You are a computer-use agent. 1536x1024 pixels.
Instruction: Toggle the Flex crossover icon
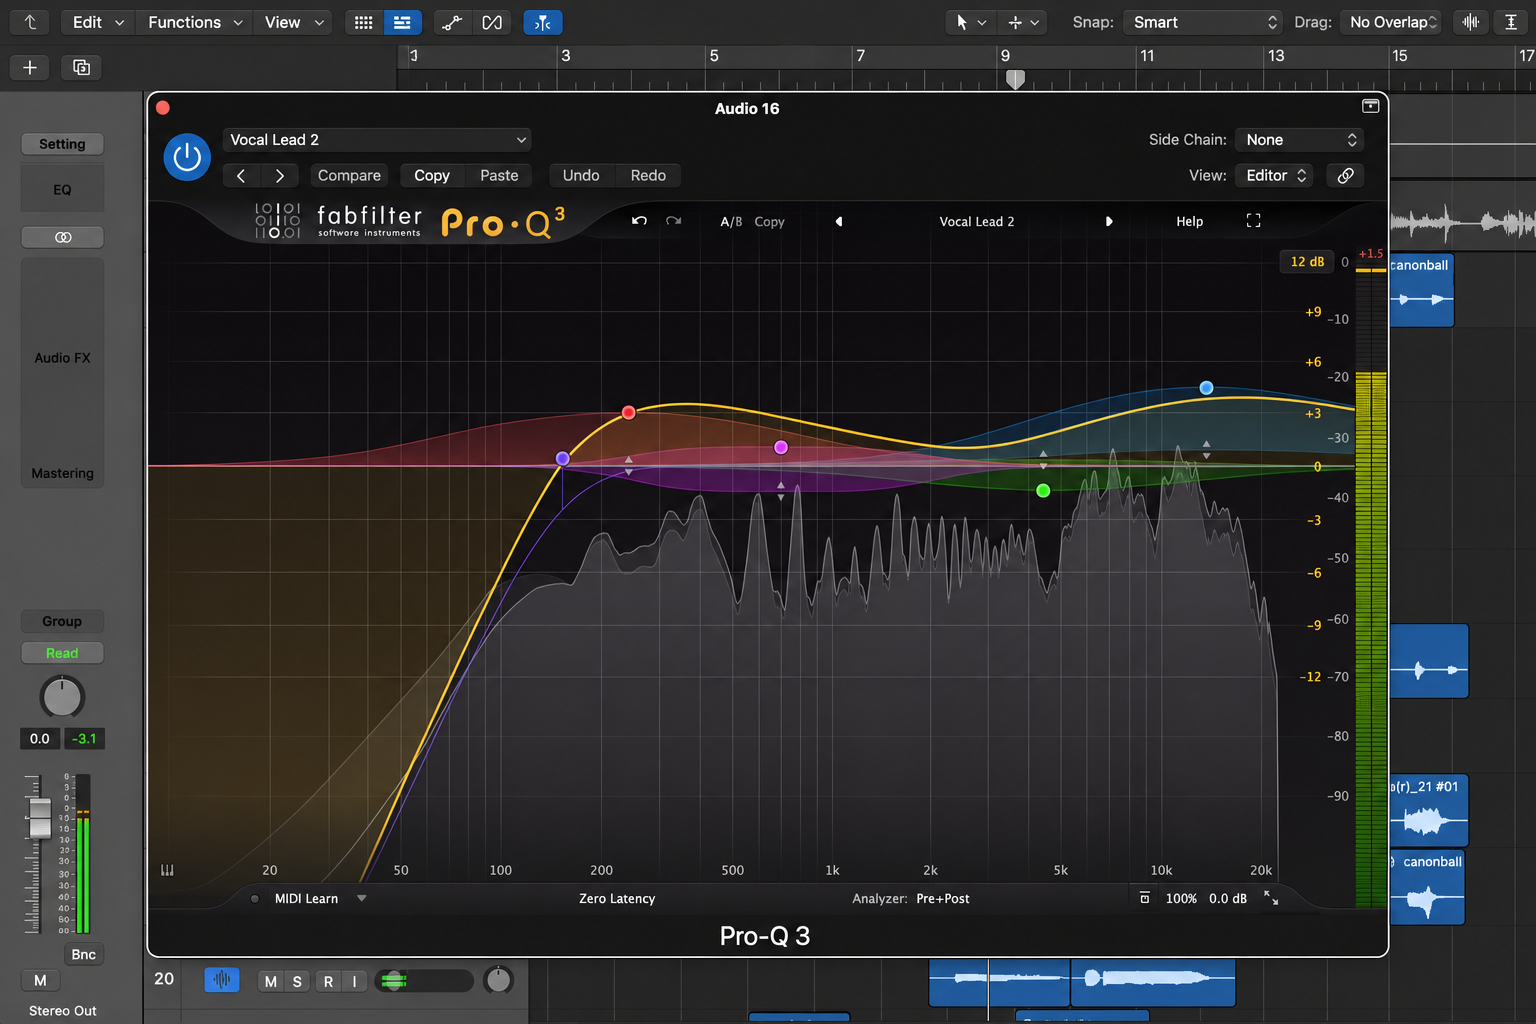(x=492, y=22)
